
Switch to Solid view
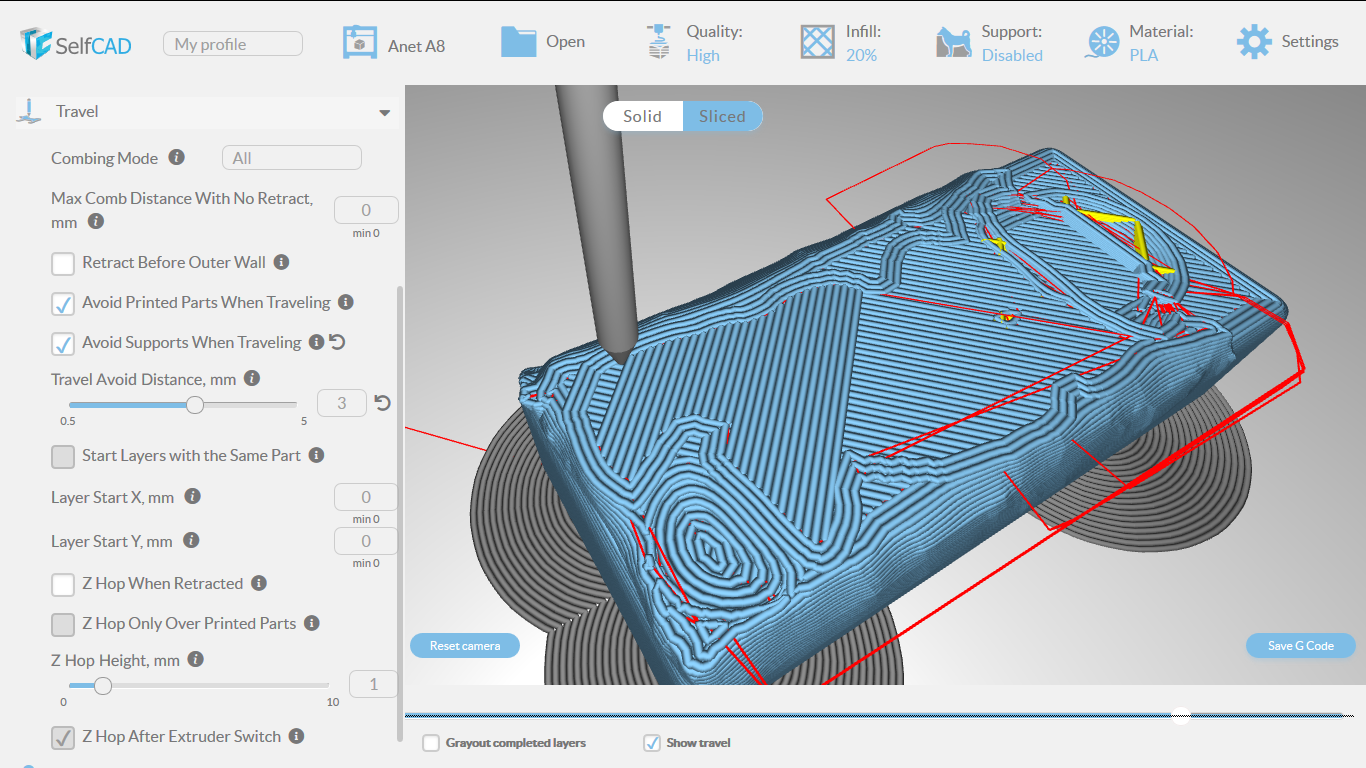coord(643,116)
